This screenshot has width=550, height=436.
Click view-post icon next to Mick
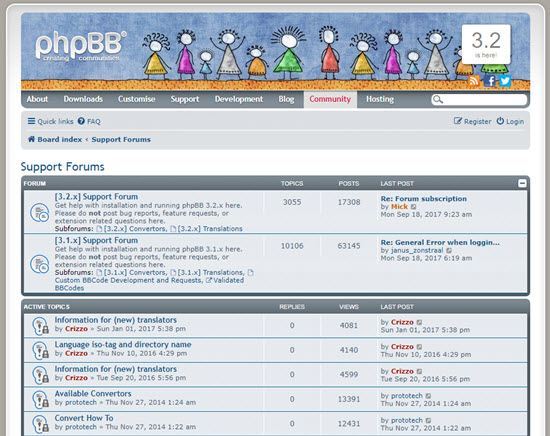[414, 207]
